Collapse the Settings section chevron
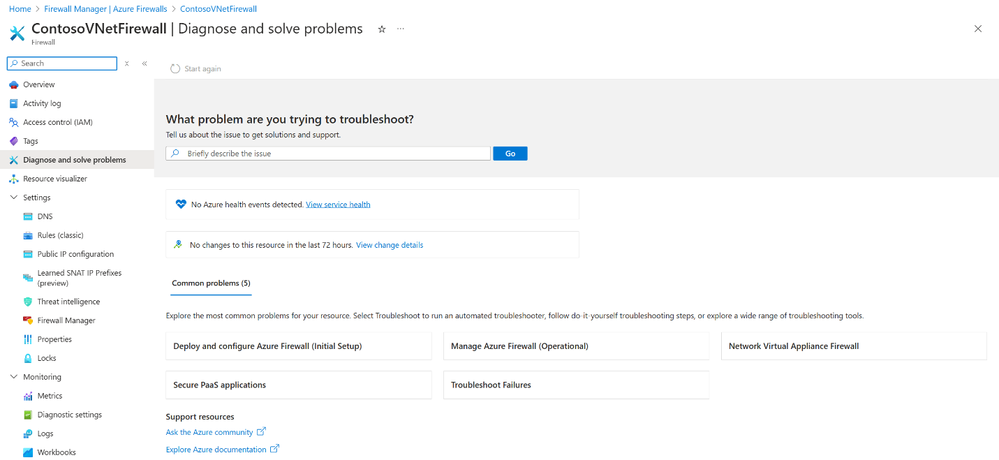 tap(13, 198)
